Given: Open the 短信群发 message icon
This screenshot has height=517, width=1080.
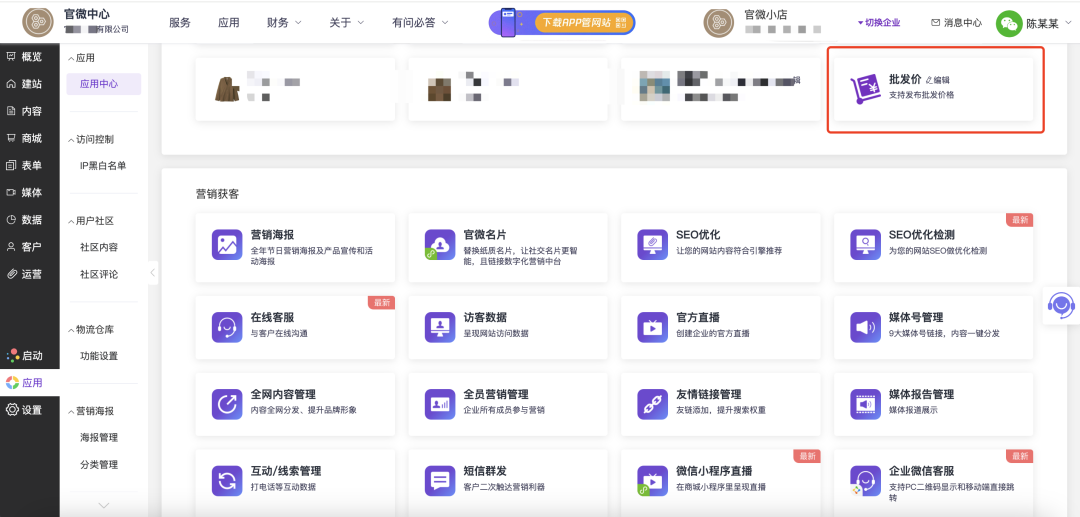Looking at the screenshot, I should pos(439,481).
